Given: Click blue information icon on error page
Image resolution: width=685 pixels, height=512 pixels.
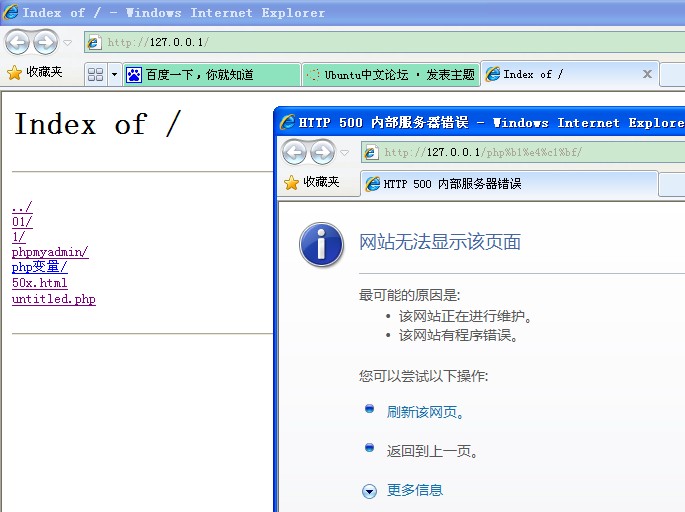Looking at the screenshot, I should click(x=322, y=245).
